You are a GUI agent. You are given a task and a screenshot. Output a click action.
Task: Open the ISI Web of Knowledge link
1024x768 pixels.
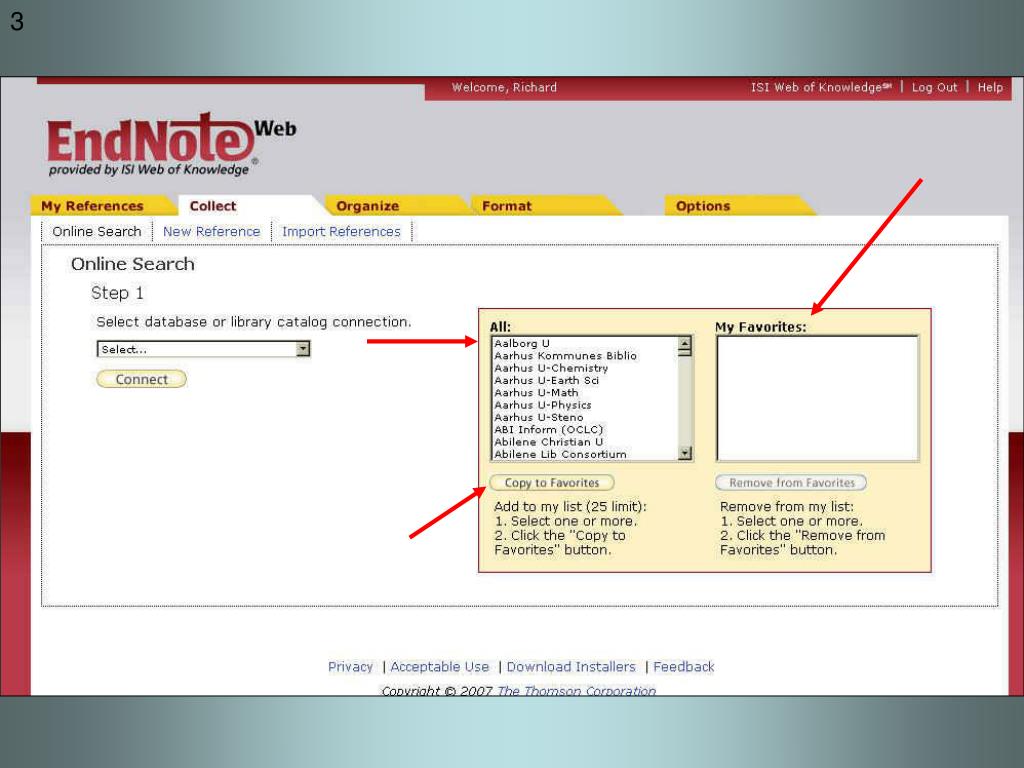pyautogui.click(x=821, y=87)
